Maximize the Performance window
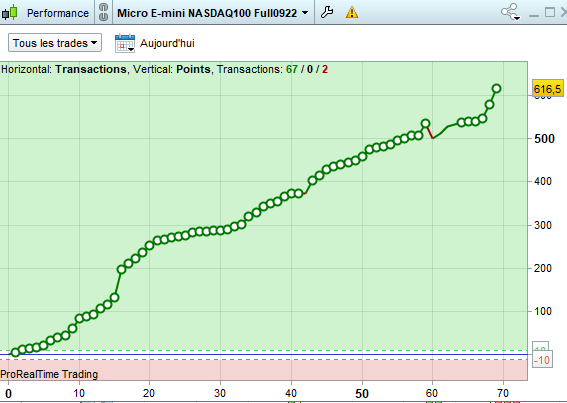The height and width of the screenshot is (403, 567). pyautogui.click(x=550, y=13)
